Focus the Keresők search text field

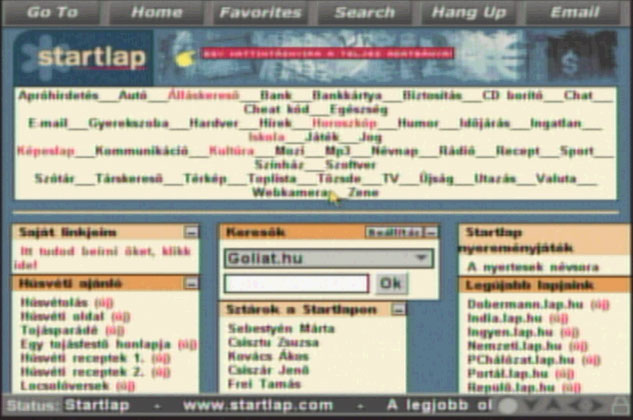tap(296, 284)
